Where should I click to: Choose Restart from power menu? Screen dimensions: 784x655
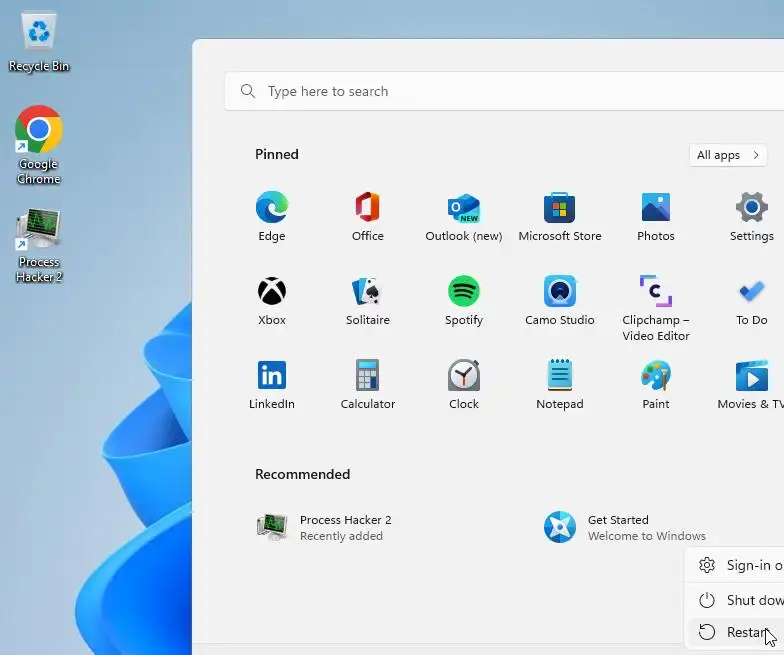[x=736, y=632]
